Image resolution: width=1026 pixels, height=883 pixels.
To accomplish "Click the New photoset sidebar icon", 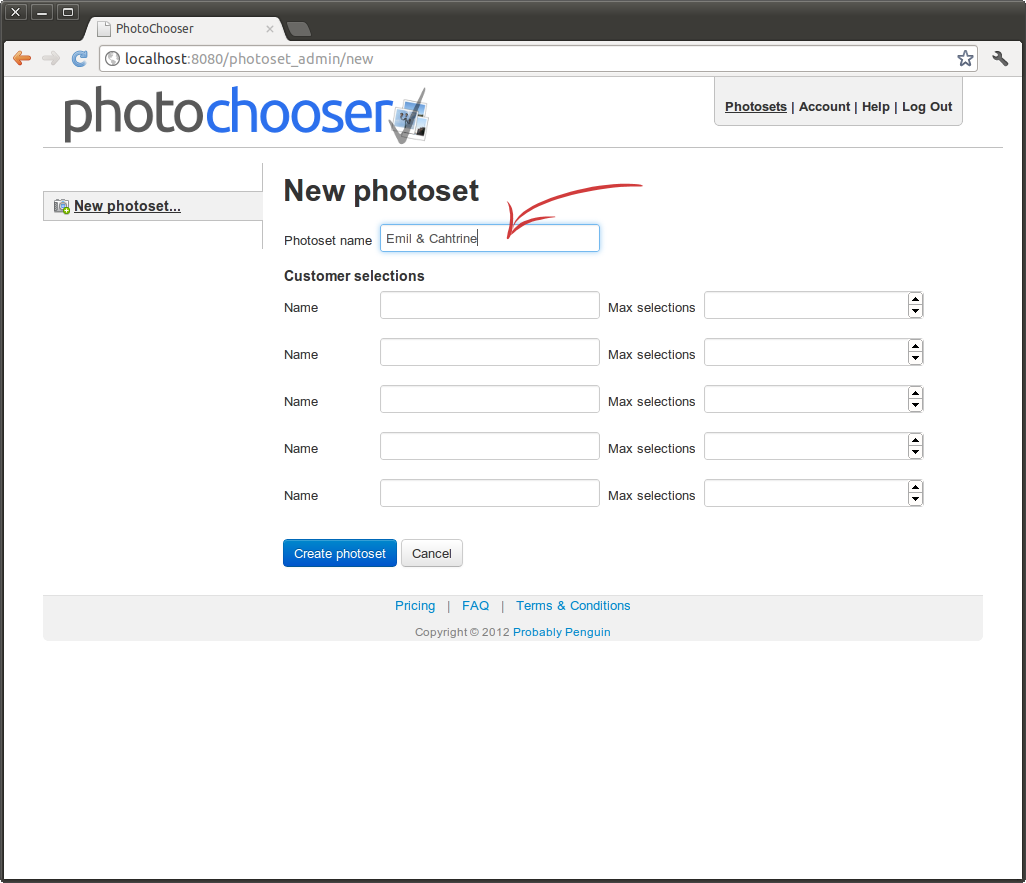I will (x=62, y=206).
